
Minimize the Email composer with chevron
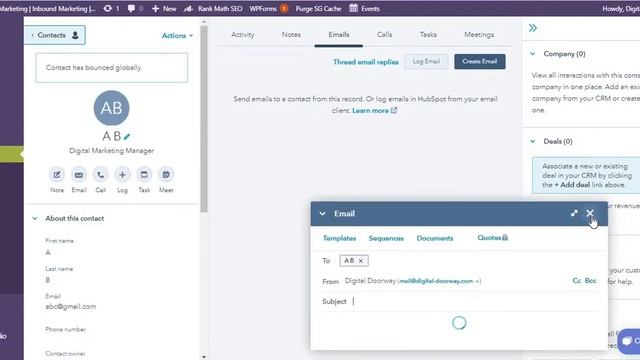click(322, 213)
